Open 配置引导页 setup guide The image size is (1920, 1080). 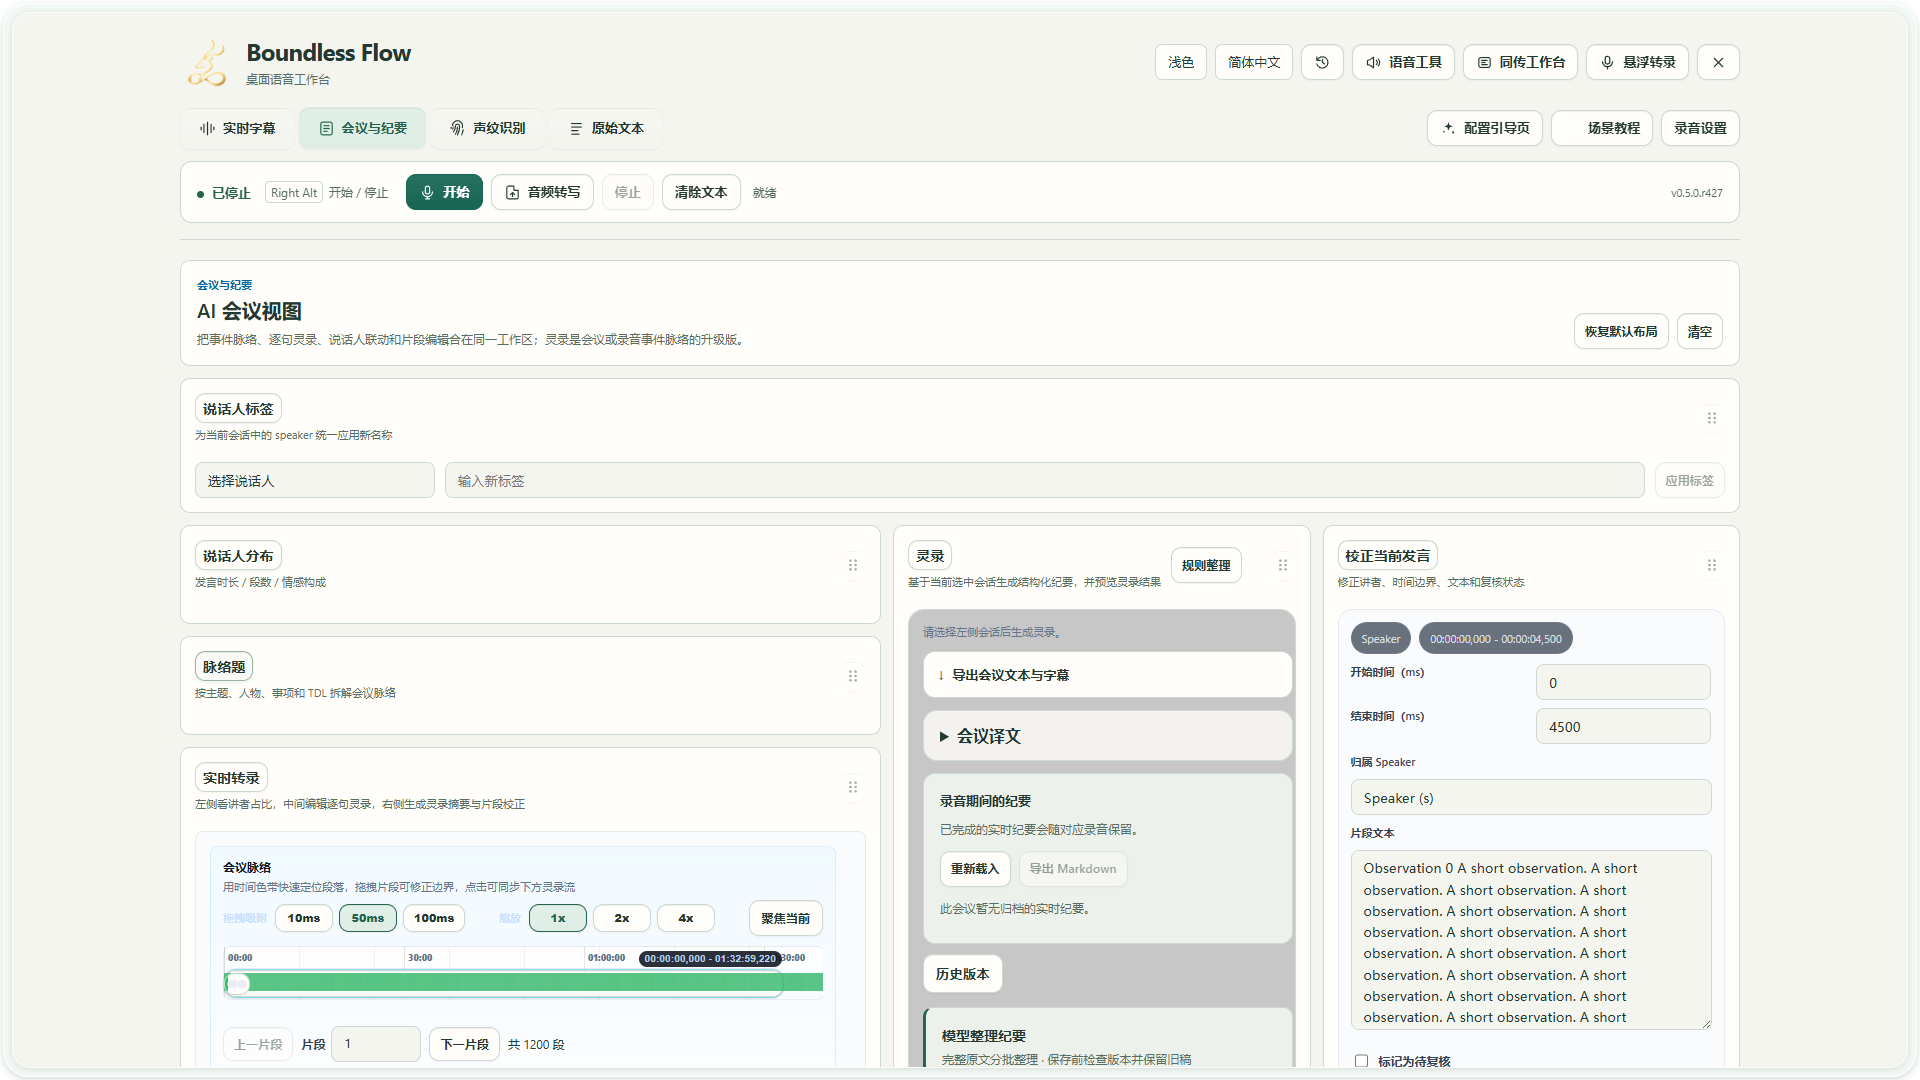(x=1485, y=128)
